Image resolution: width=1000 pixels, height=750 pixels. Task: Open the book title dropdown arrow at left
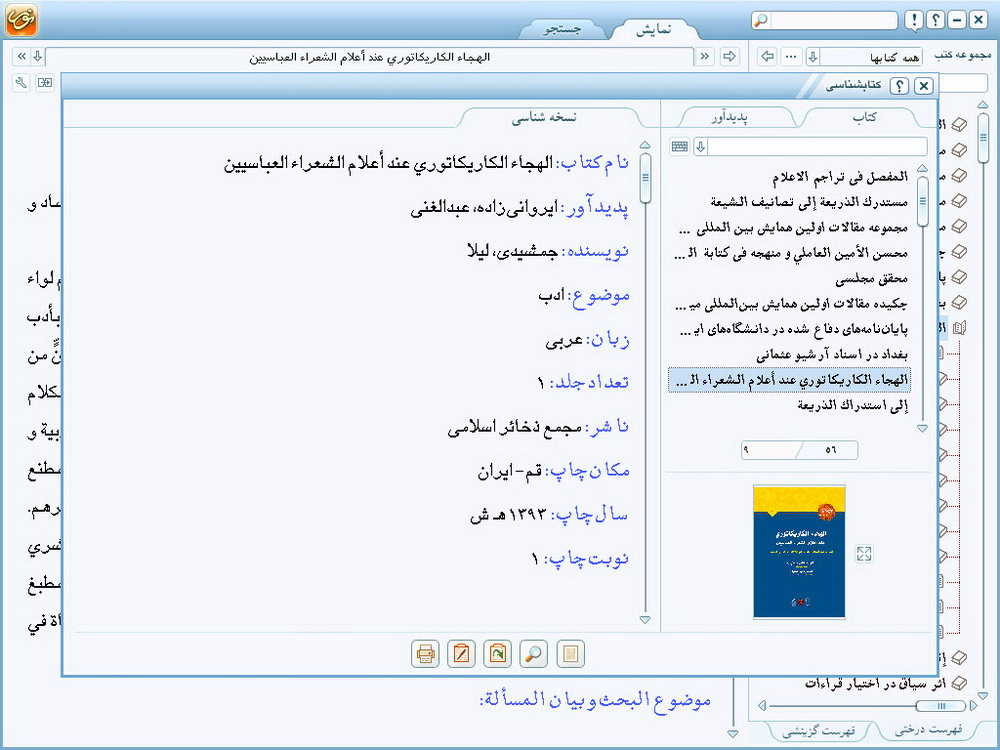(x=37, y=57)
